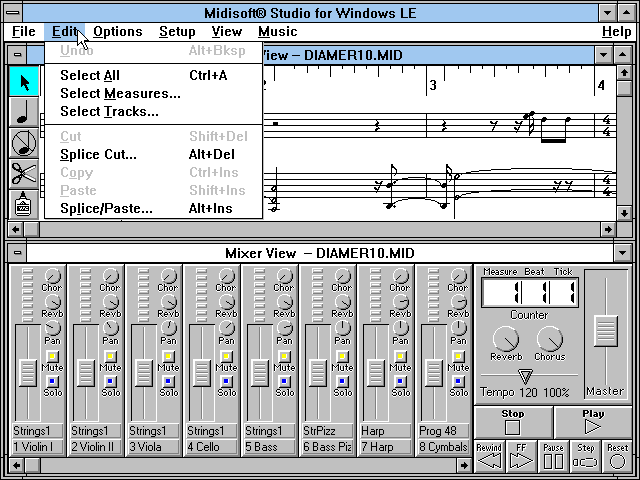Select the arrow pointer tool
Viewport: 640px width, 480px height.
24,82
